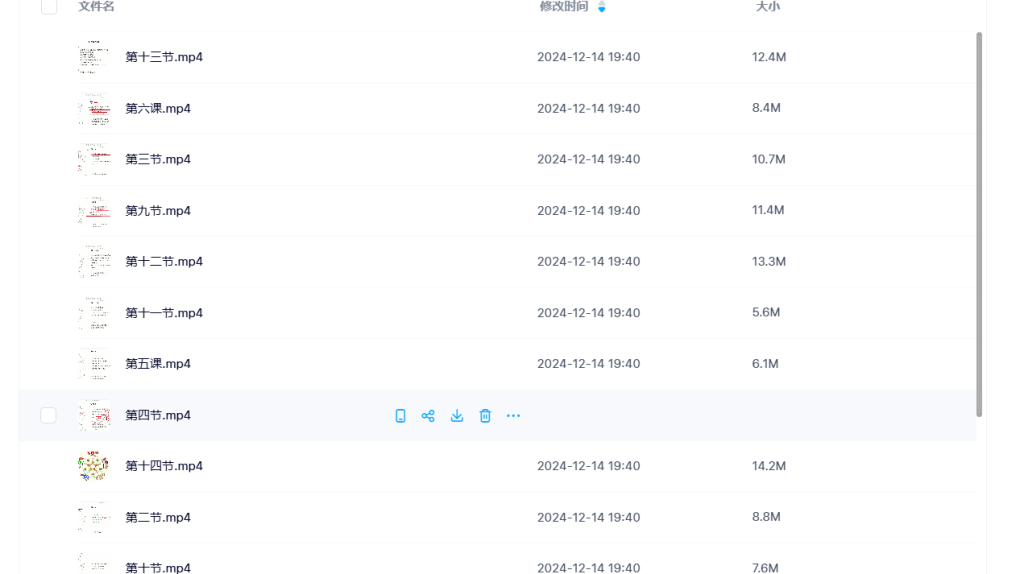Toggle the select-all checkbox in the header
Viewport: 1024px width, 574px height.
coord(49,7)
